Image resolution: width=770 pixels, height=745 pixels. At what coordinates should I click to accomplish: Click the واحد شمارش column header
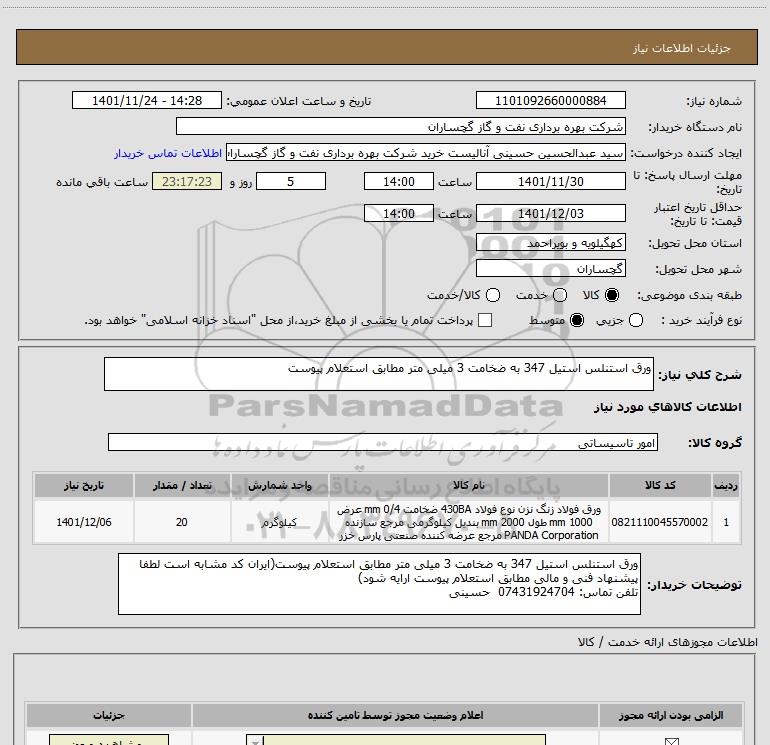point(279,485)
